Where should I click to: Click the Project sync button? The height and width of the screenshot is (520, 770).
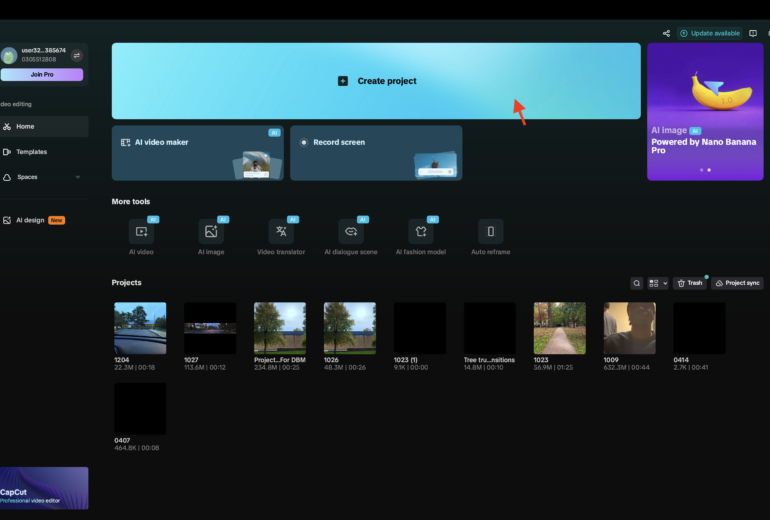click(737, 283)
